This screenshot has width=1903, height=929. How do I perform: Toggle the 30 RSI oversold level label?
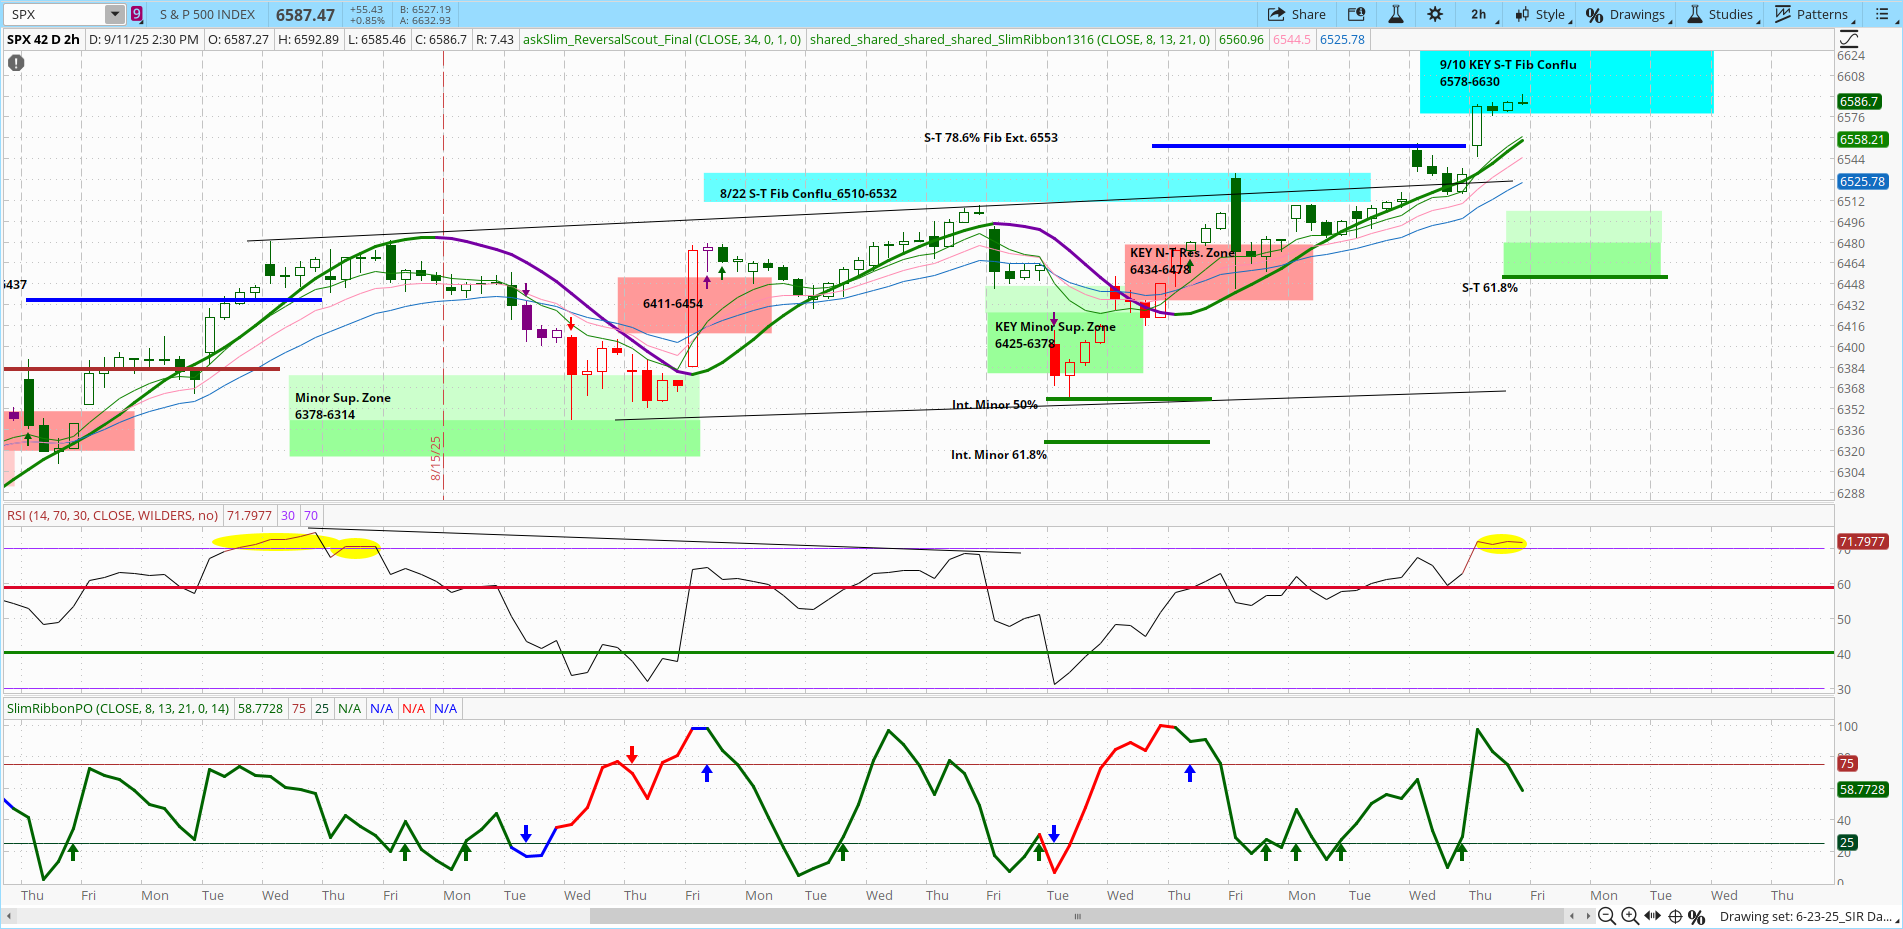pos(288,515)
